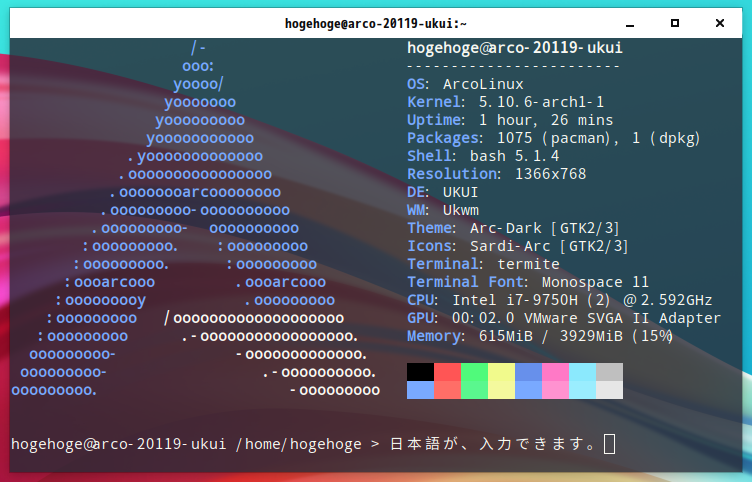The height and width of the screenshot is (482, 752).
Task: Click the 'DE: UKUI' line
Action: click(x=443, y=192)
